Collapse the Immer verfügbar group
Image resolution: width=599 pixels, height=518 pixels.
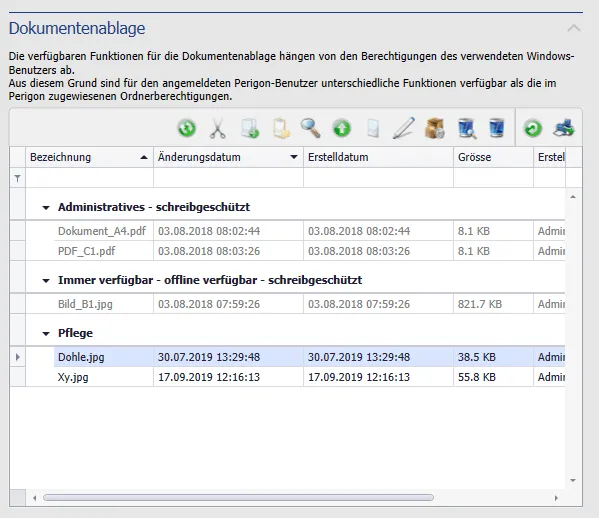(x=46, y=281)
